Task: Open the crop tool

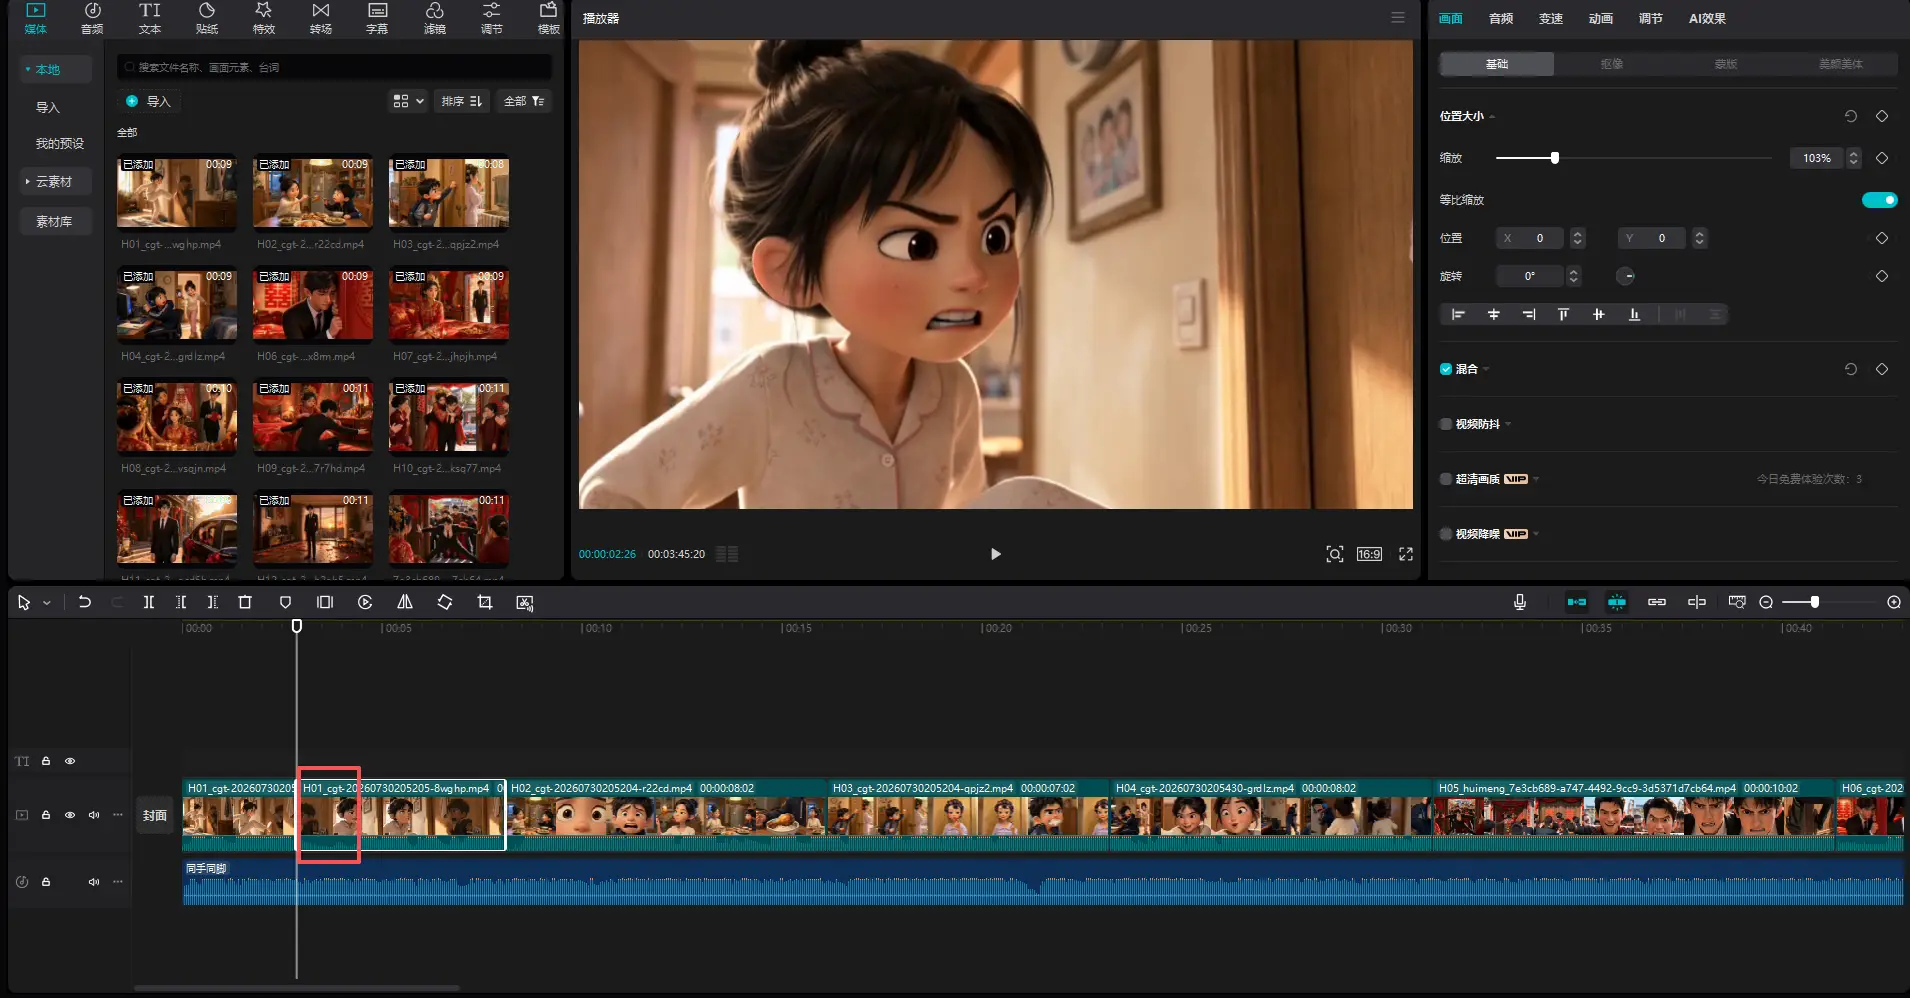Action: click(485, 602)
